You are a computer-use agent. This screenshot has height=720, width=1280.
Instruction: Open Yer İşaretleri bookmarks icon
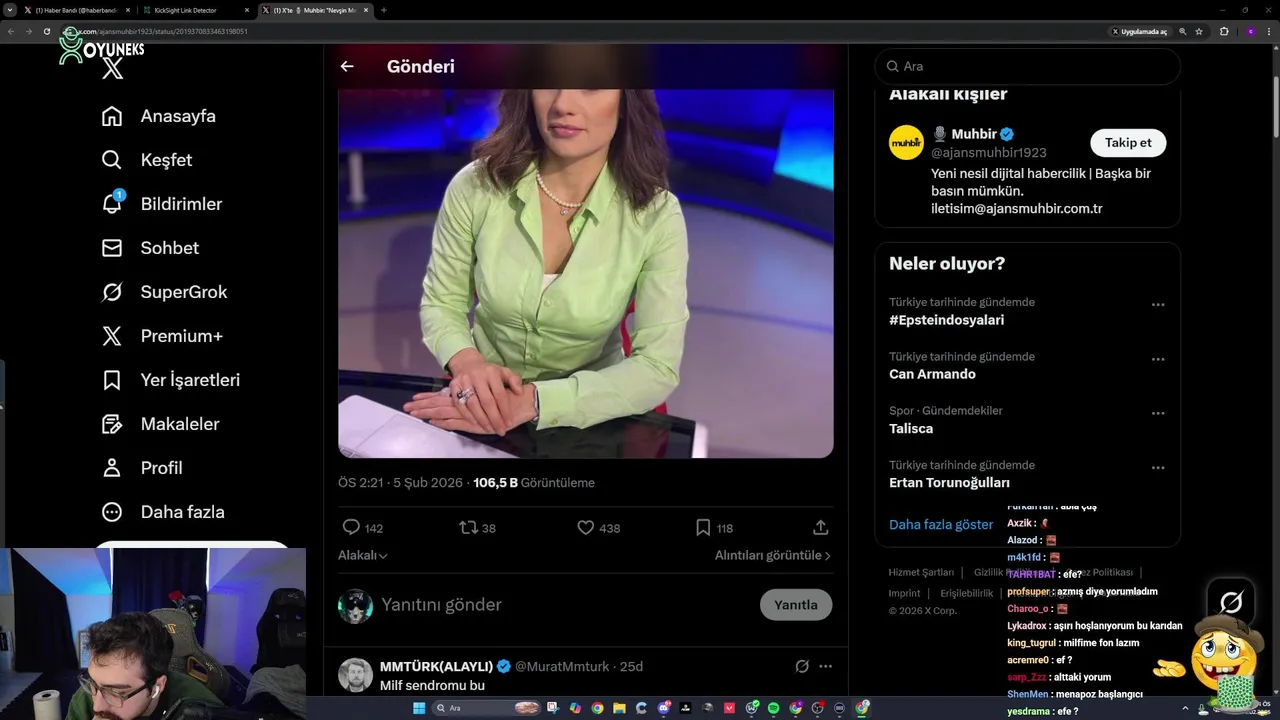tap(112, 380)
